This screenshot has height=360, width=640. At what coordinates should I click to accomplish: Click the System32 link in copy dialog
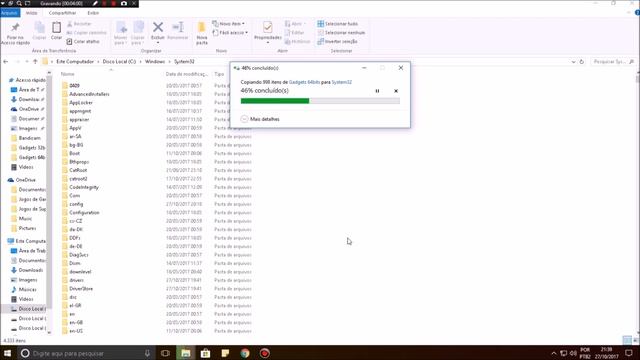342,82
